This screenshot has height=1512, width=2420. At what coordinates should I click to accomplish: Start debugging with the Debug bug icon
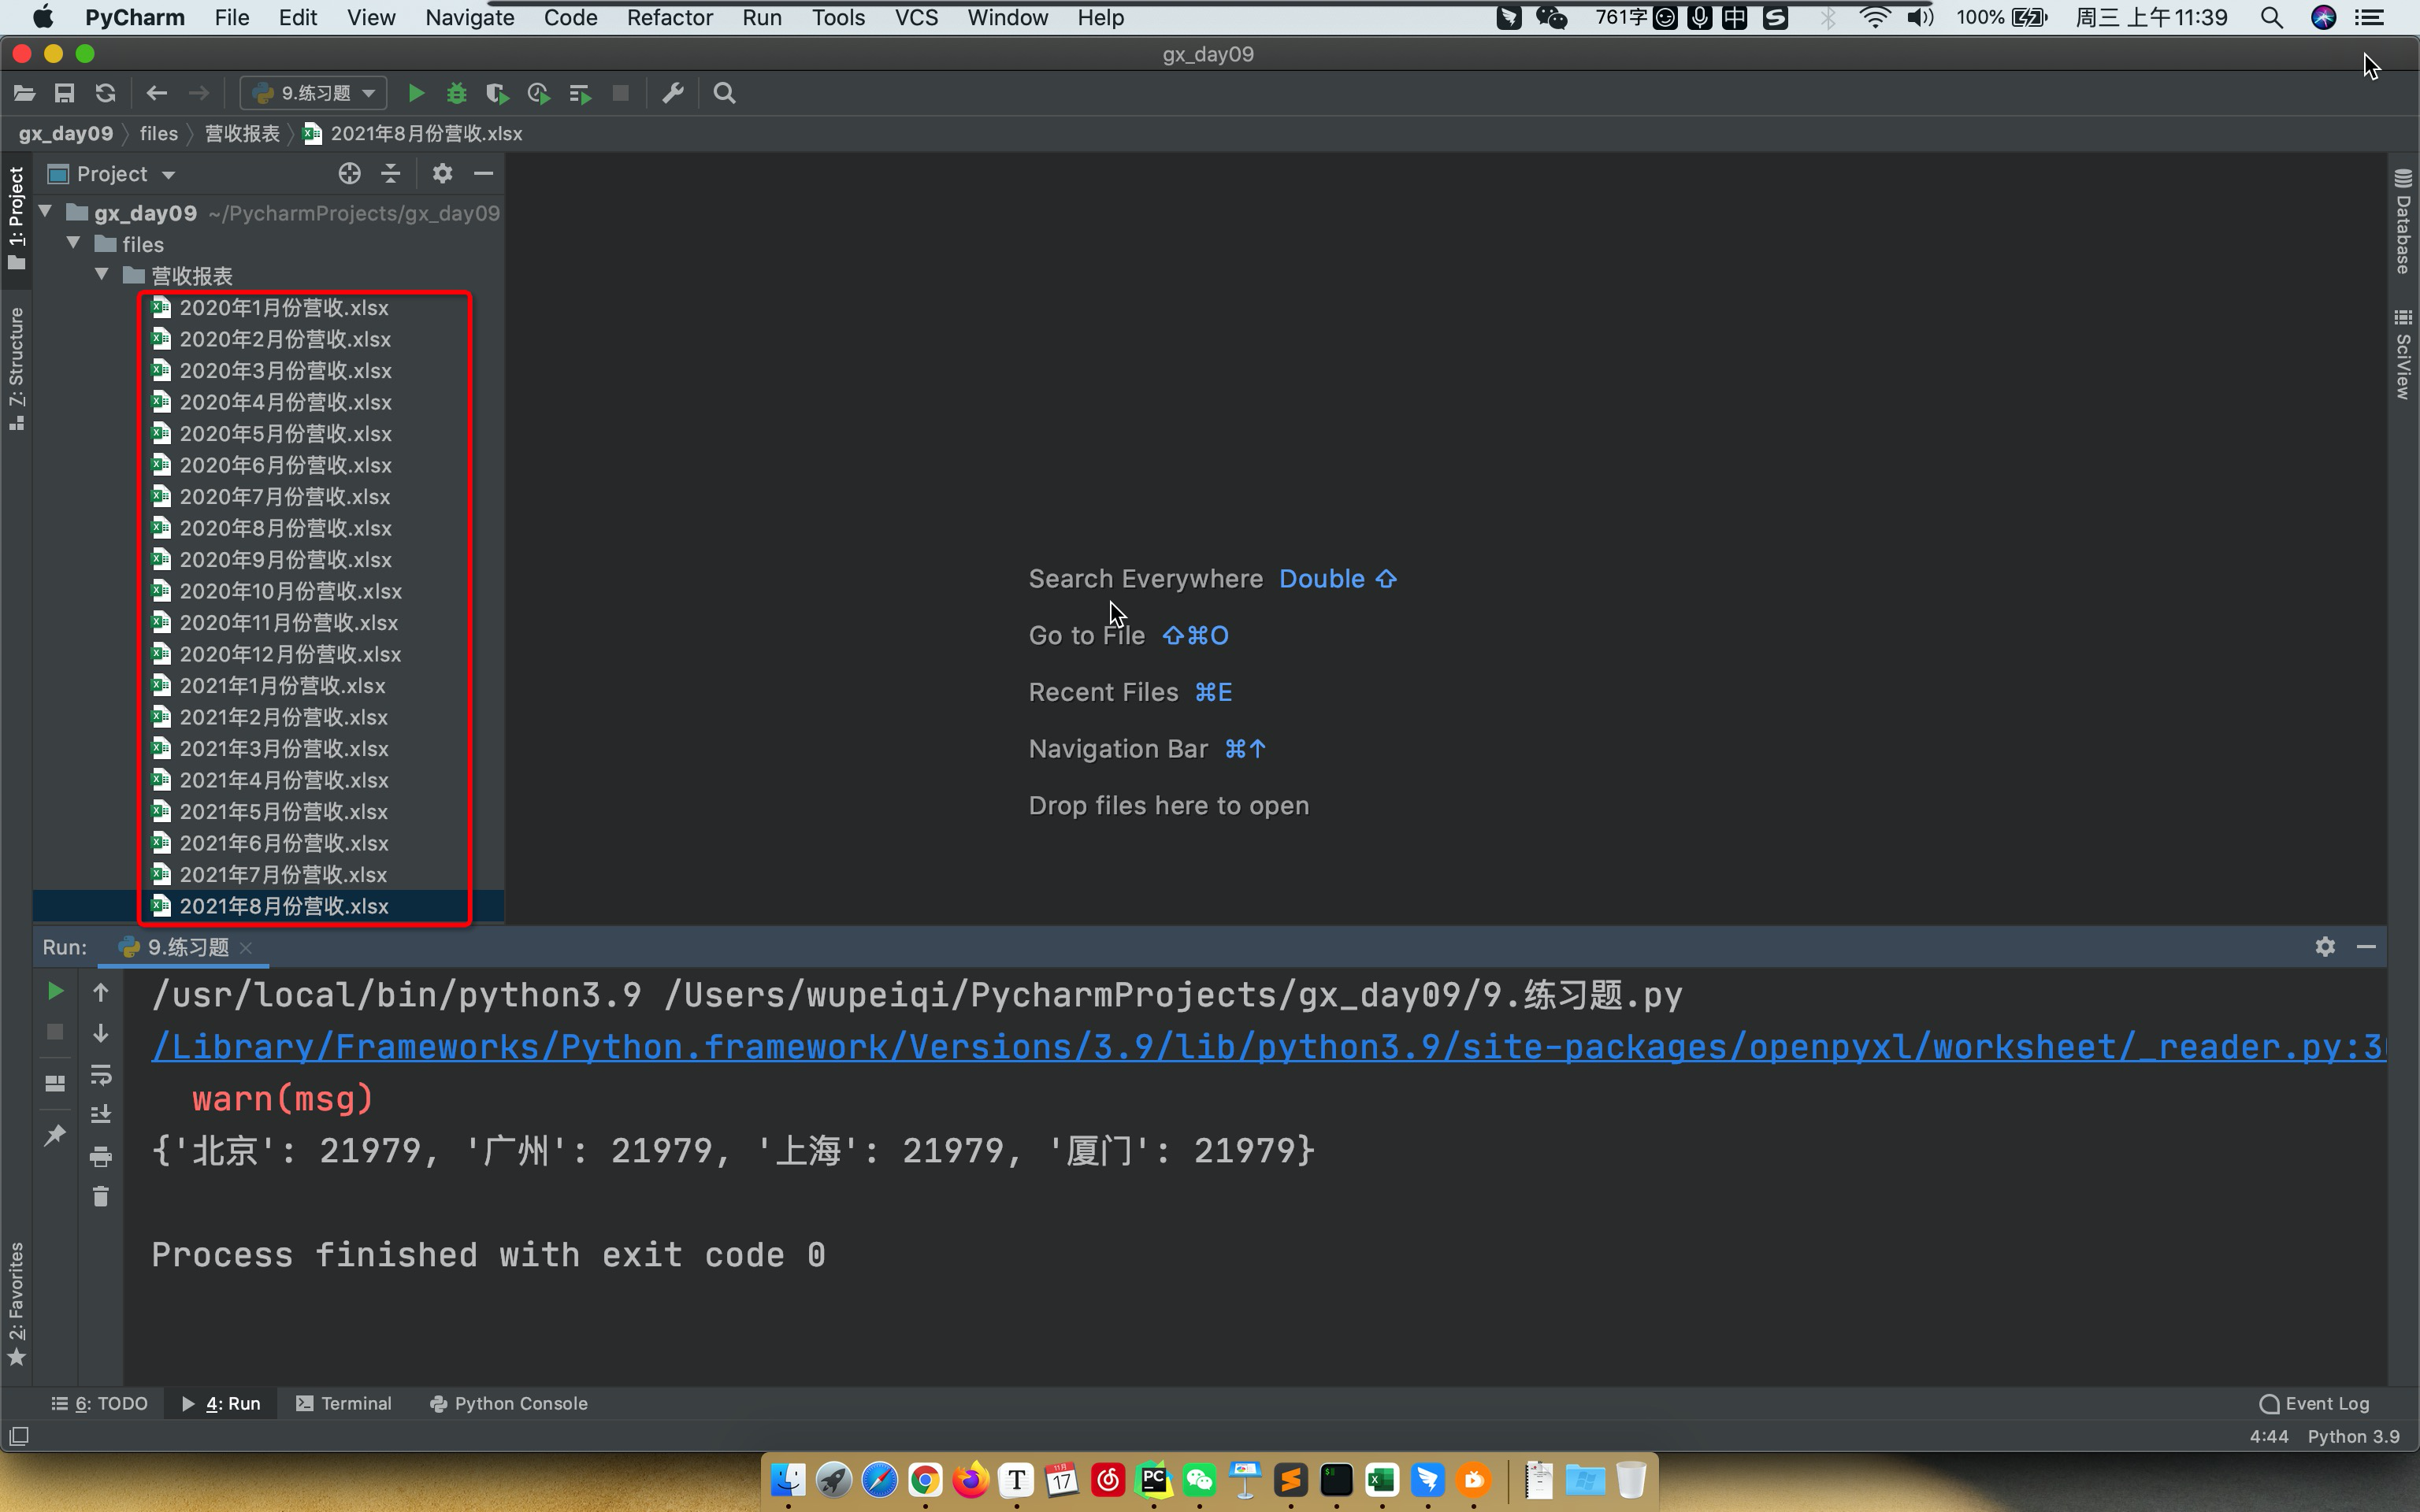tap(457, 93)
